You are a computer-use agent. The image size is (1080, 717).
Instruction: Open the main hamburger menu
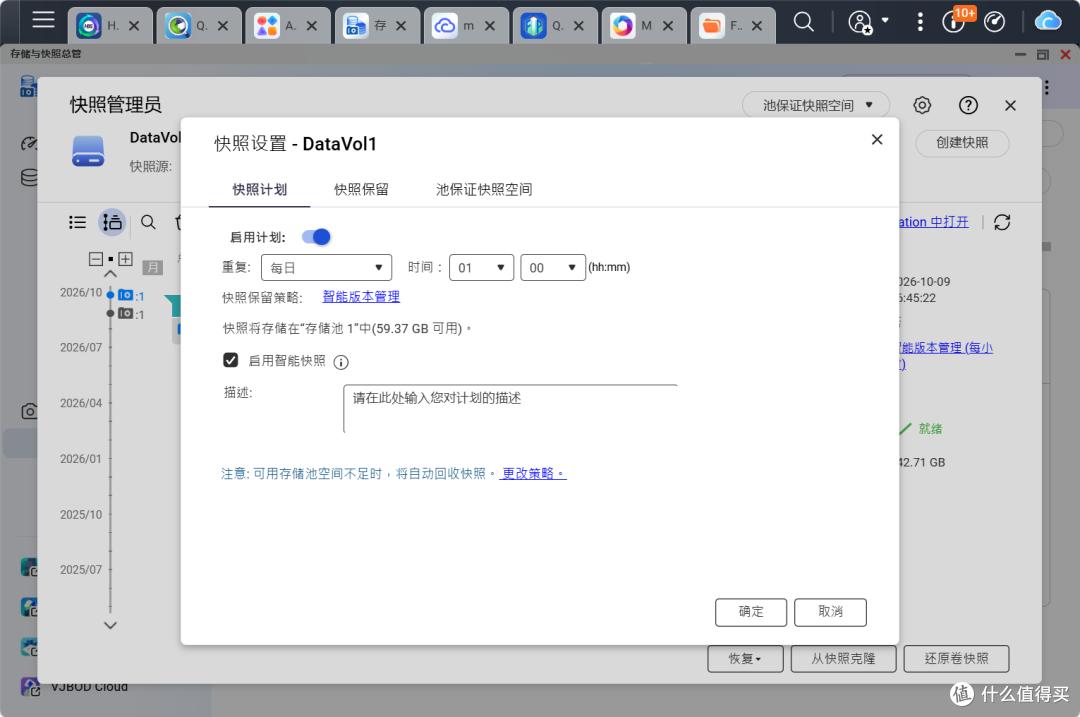pyautogui.click(x=43, y=20)
